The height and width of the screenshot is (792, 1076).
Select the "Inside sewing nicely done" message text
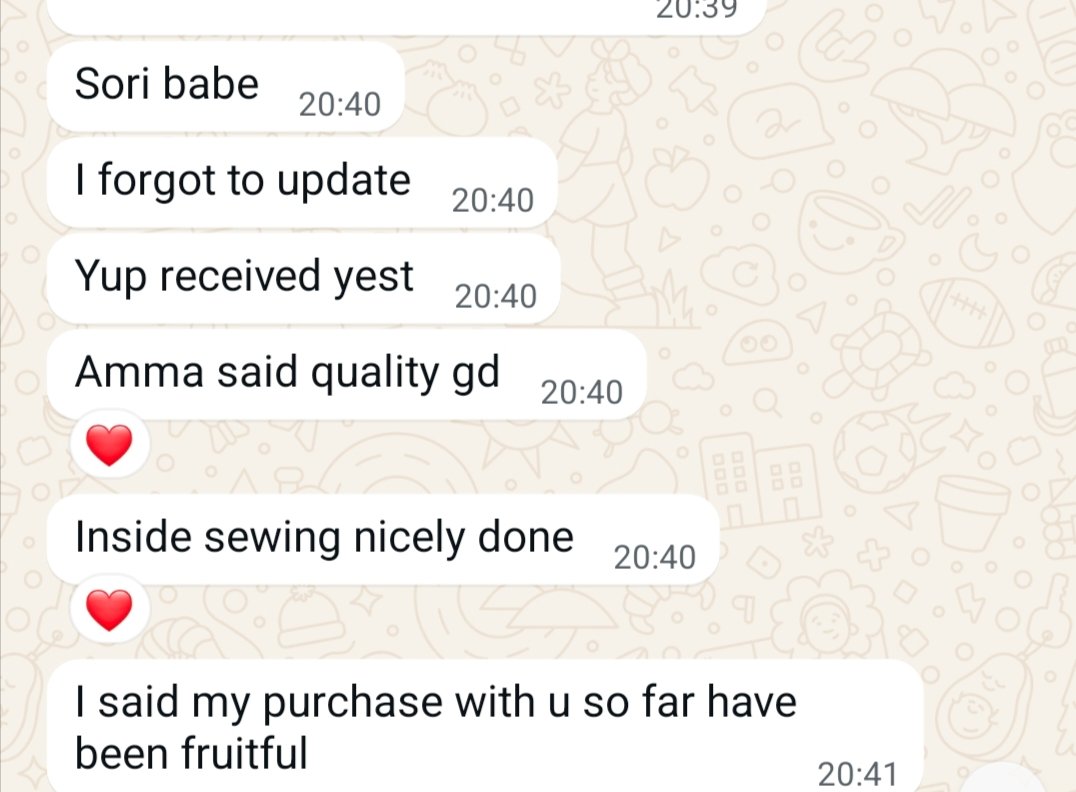coord(324,537)
